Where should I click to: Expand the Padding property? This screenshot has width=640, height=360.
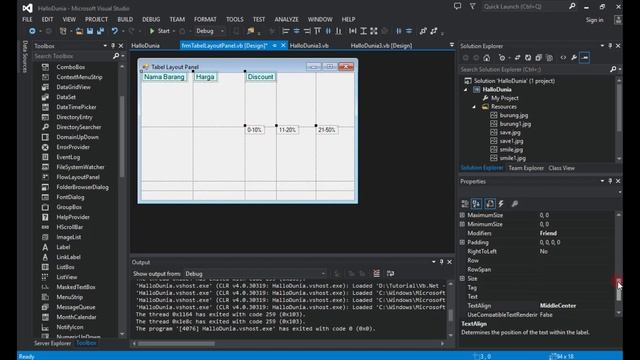click(x=462, y=242)
